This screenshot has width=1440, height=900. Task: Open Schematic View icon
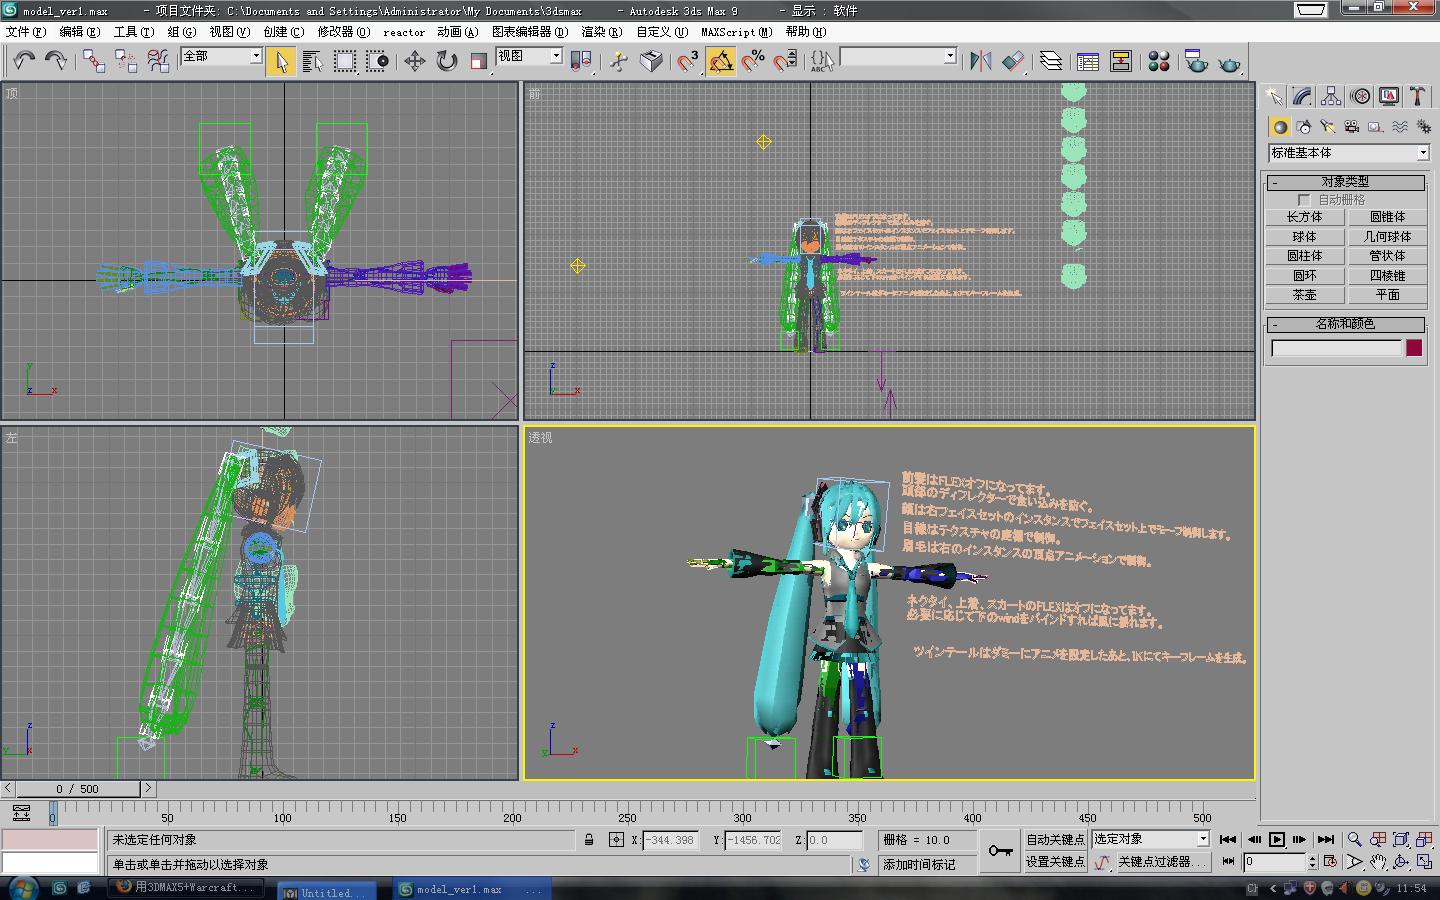1121,61
